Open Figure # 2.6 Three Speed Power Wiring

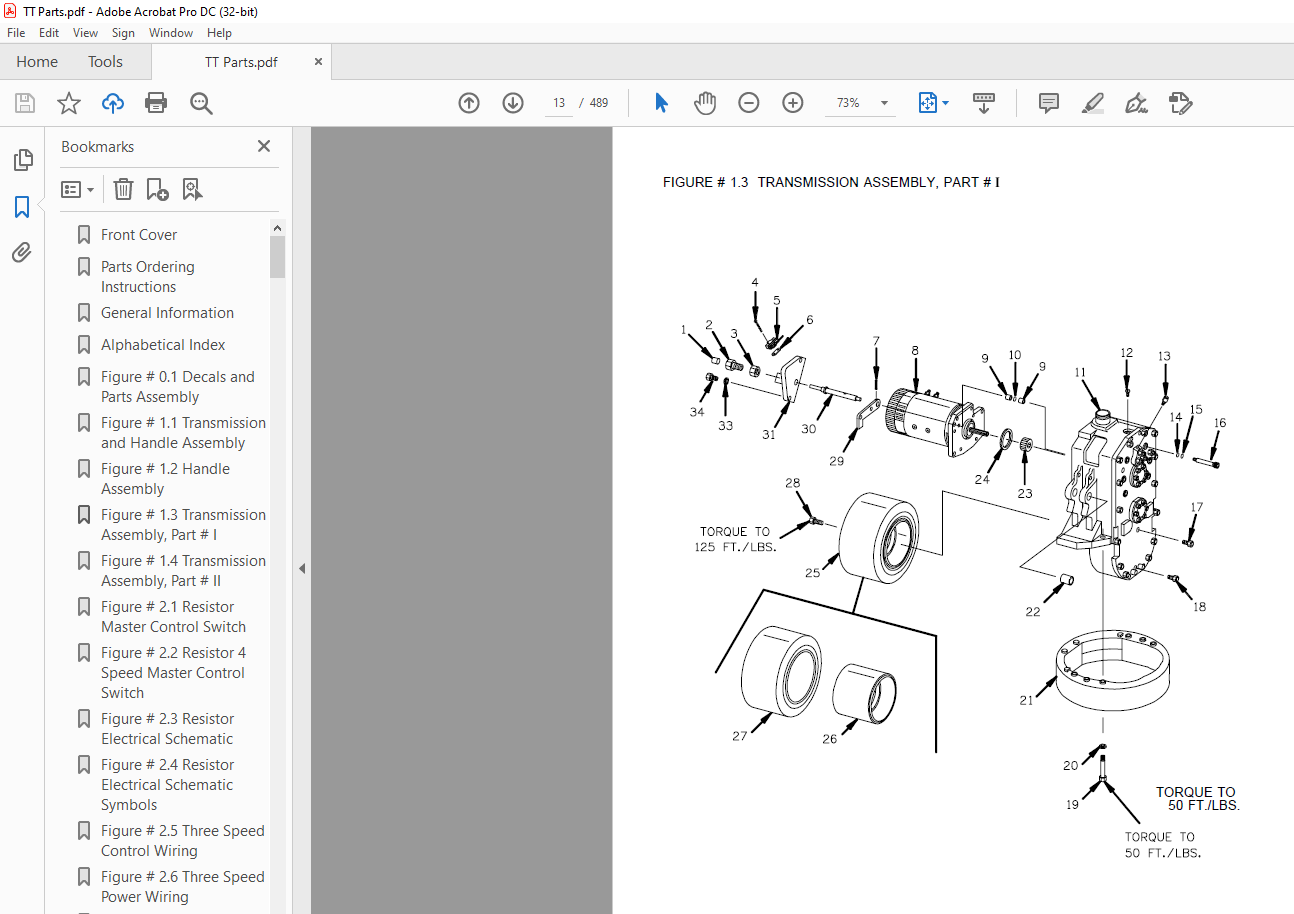[x=183, y=887]
